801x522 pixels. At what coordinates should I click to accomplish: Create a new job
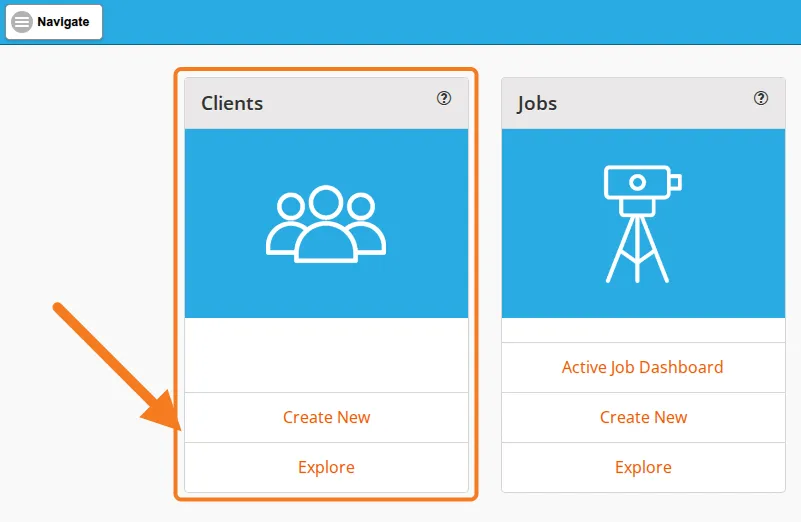[643, 417]
